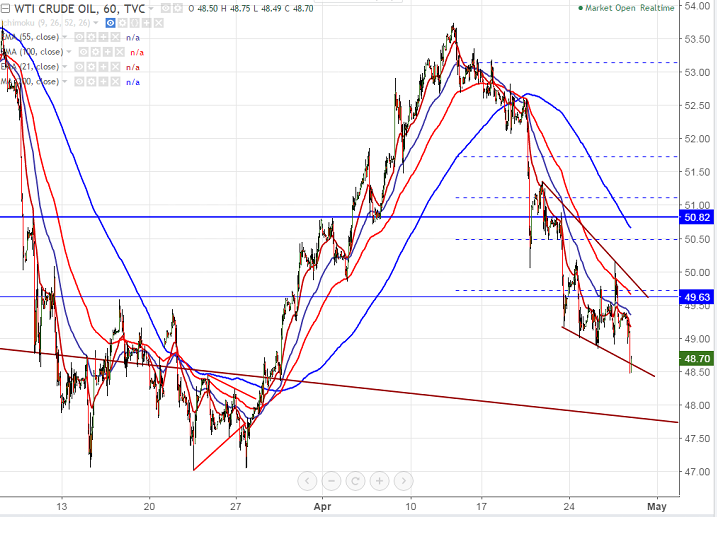Click the MA (200, close) plus icon

click(103, 82)
